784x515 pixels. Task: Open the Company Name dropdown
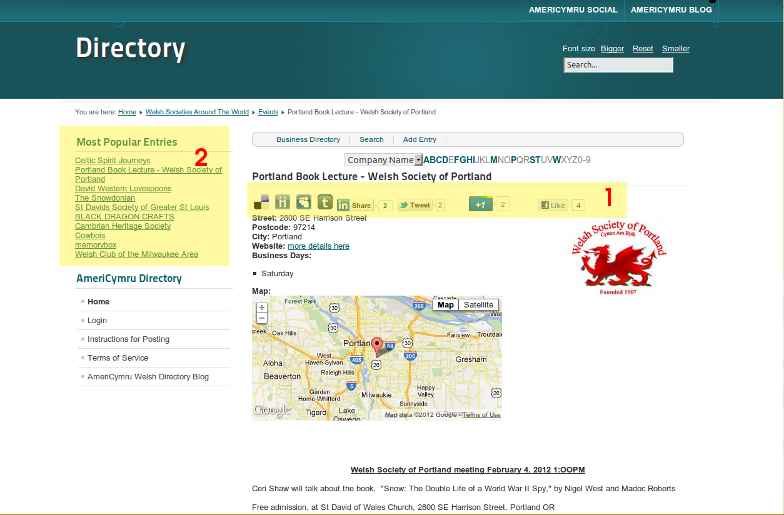point(384,160)
